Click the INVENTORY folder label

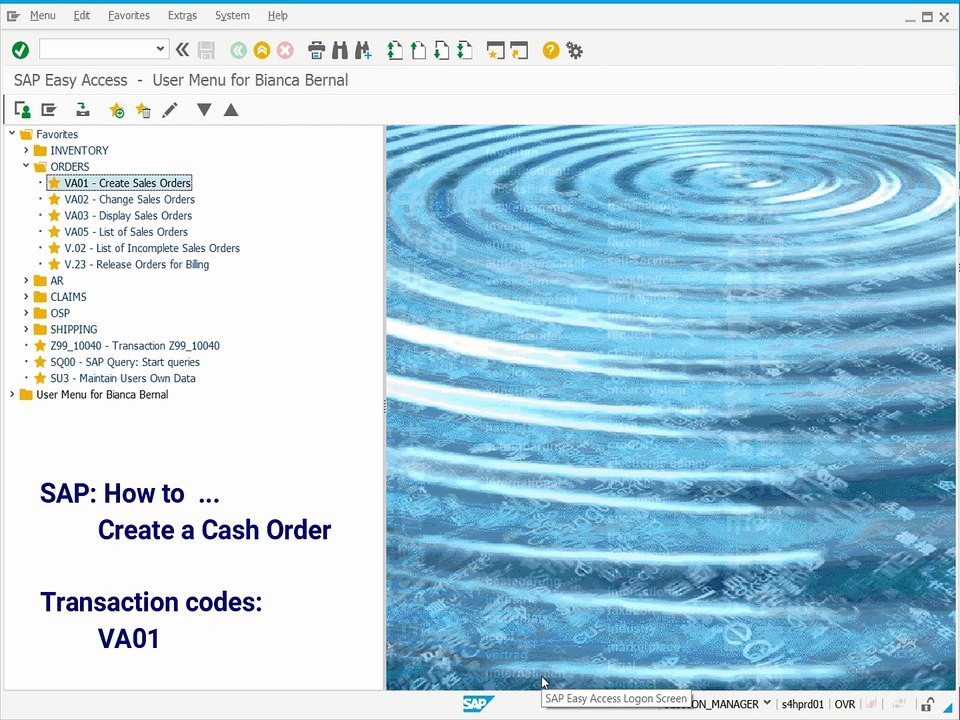click(x=80, y=150)
